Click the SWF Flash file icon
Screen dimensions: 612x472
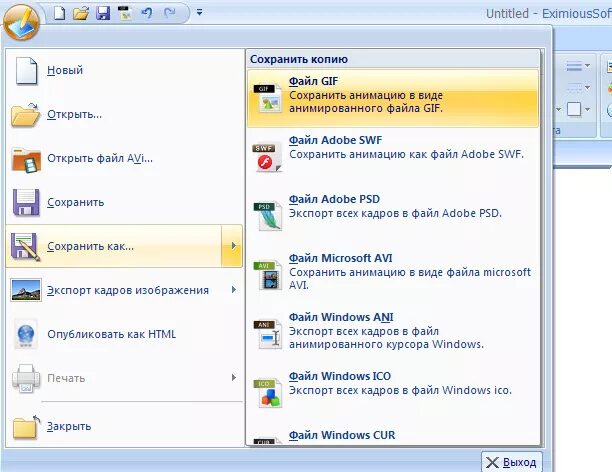pos(268,158)
